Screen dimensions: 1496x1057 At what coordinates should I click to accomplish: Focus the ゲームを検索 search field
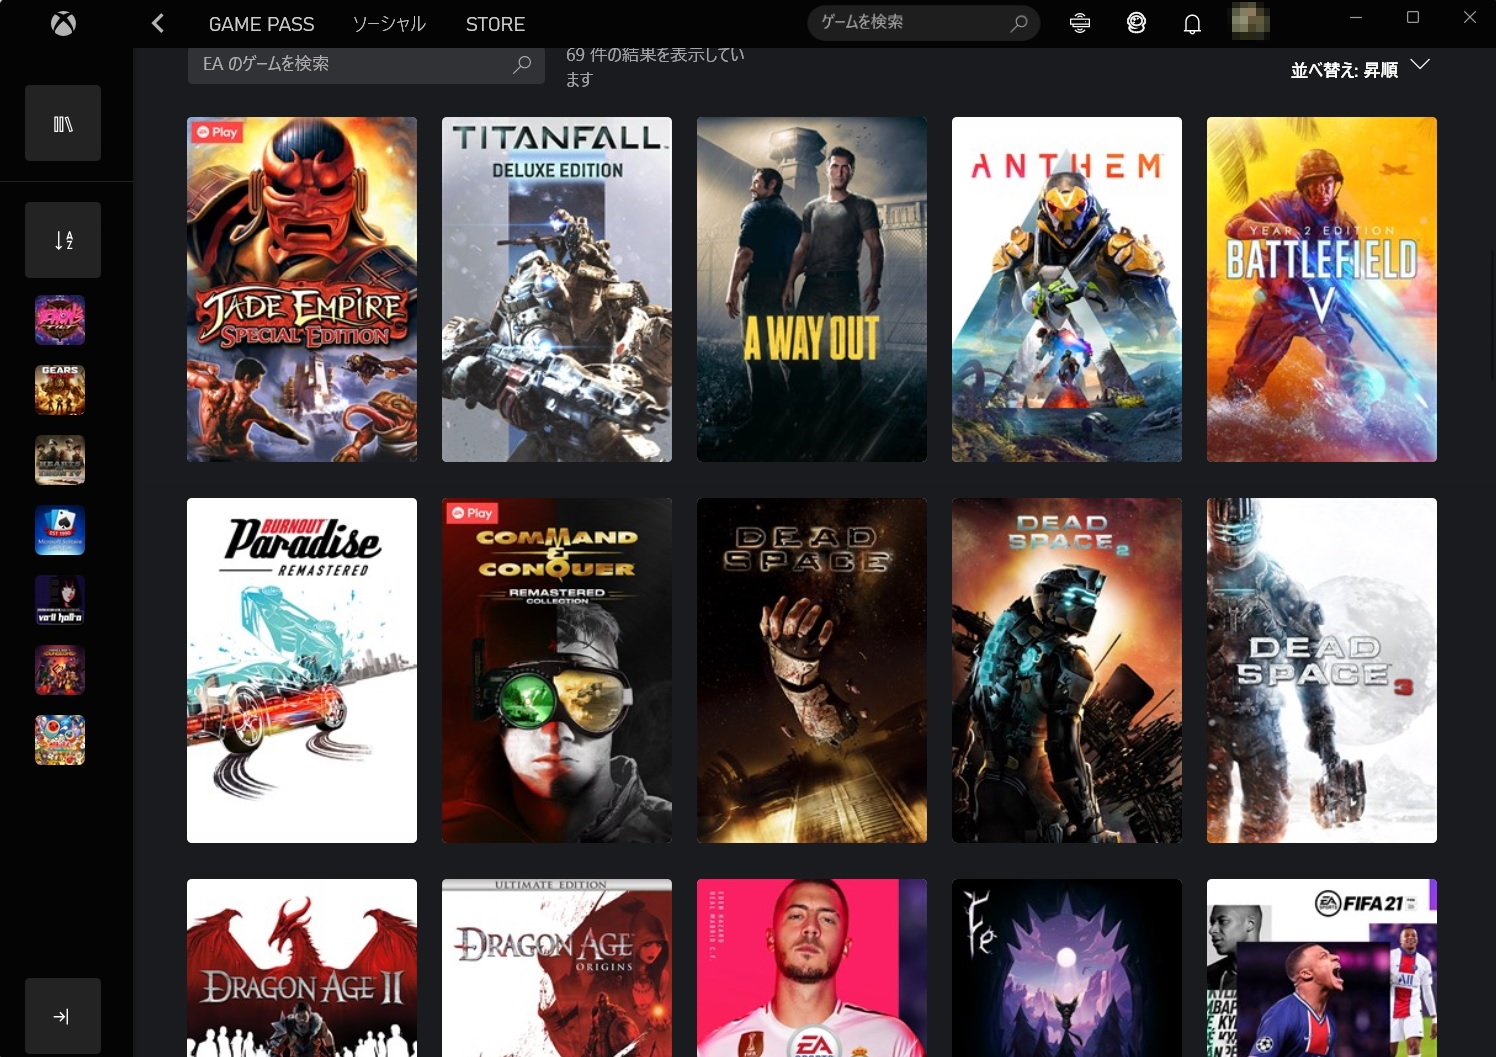coord(923,23)
